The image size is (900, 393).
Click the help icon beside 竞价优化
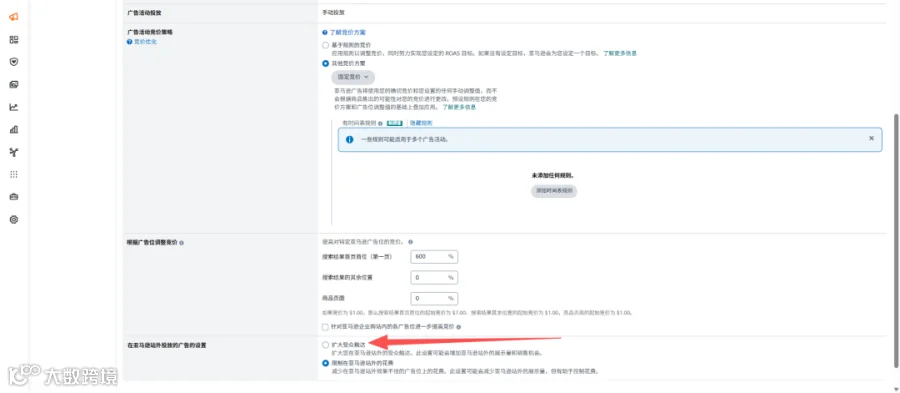click(130, 42)
